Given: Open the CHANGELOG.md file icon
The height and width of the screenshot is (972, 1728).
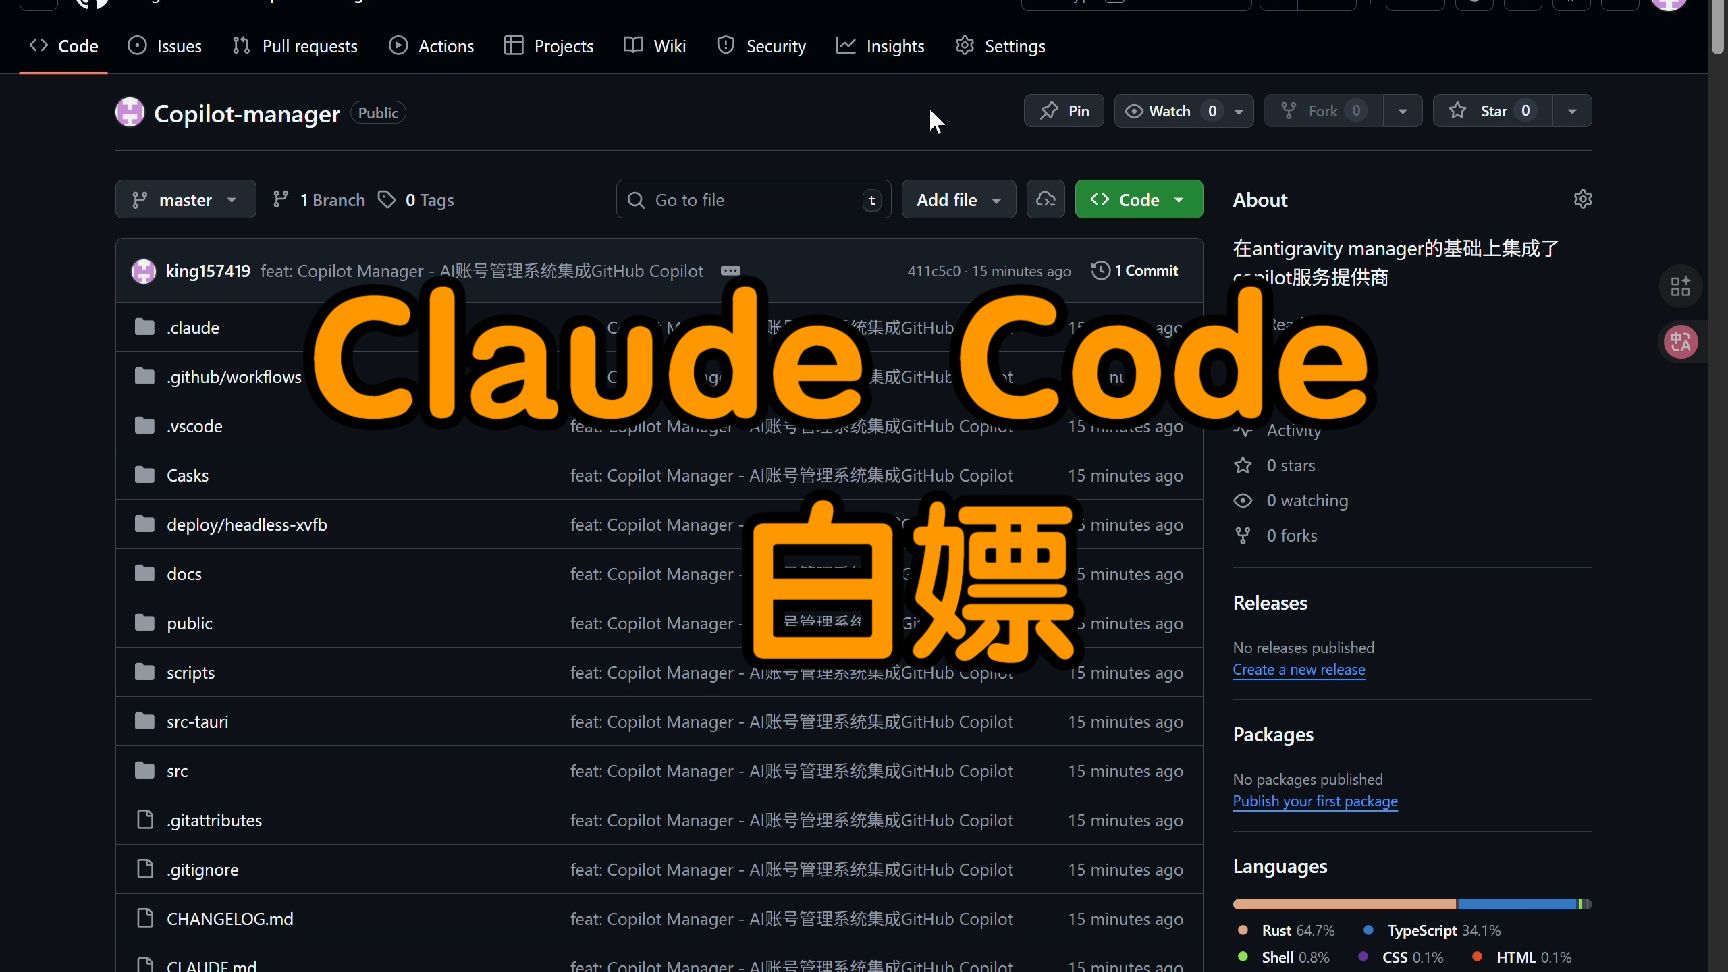Looking at the screenshot, I should 145,918.
